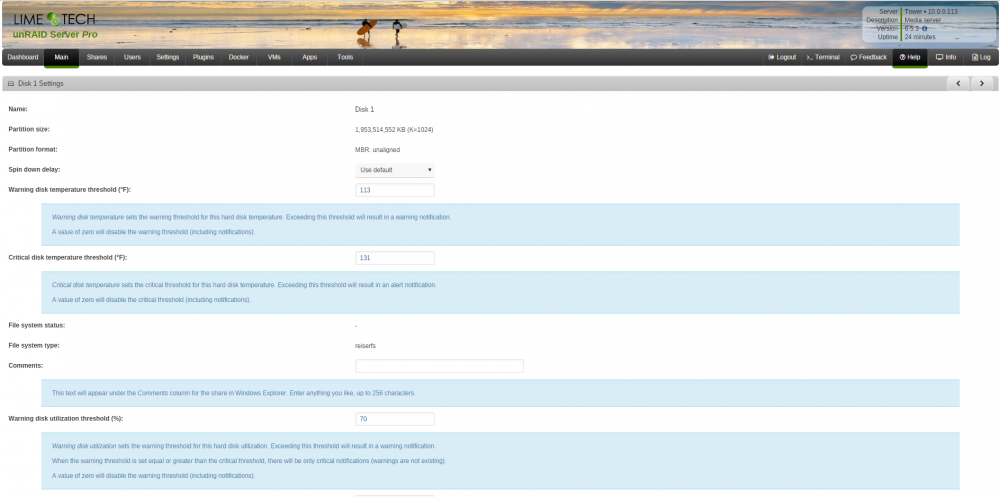Open the Dashboard tab
This screenshot has height=497, width=1000.
tap(23, 57)
